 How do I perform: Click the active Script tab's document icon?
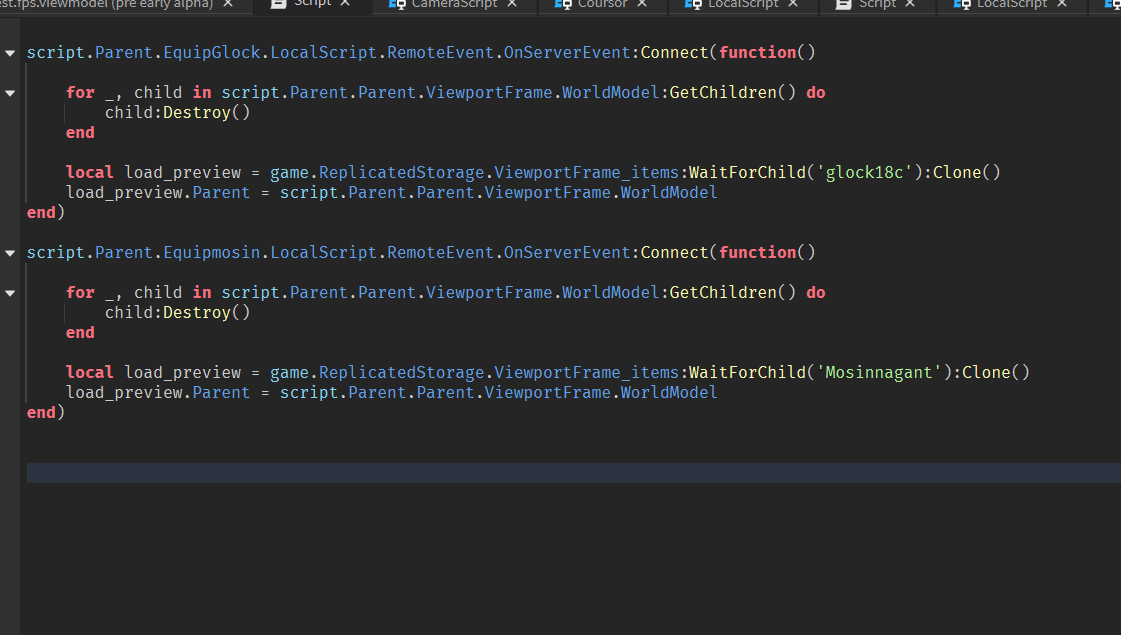[x=279, y=4]
